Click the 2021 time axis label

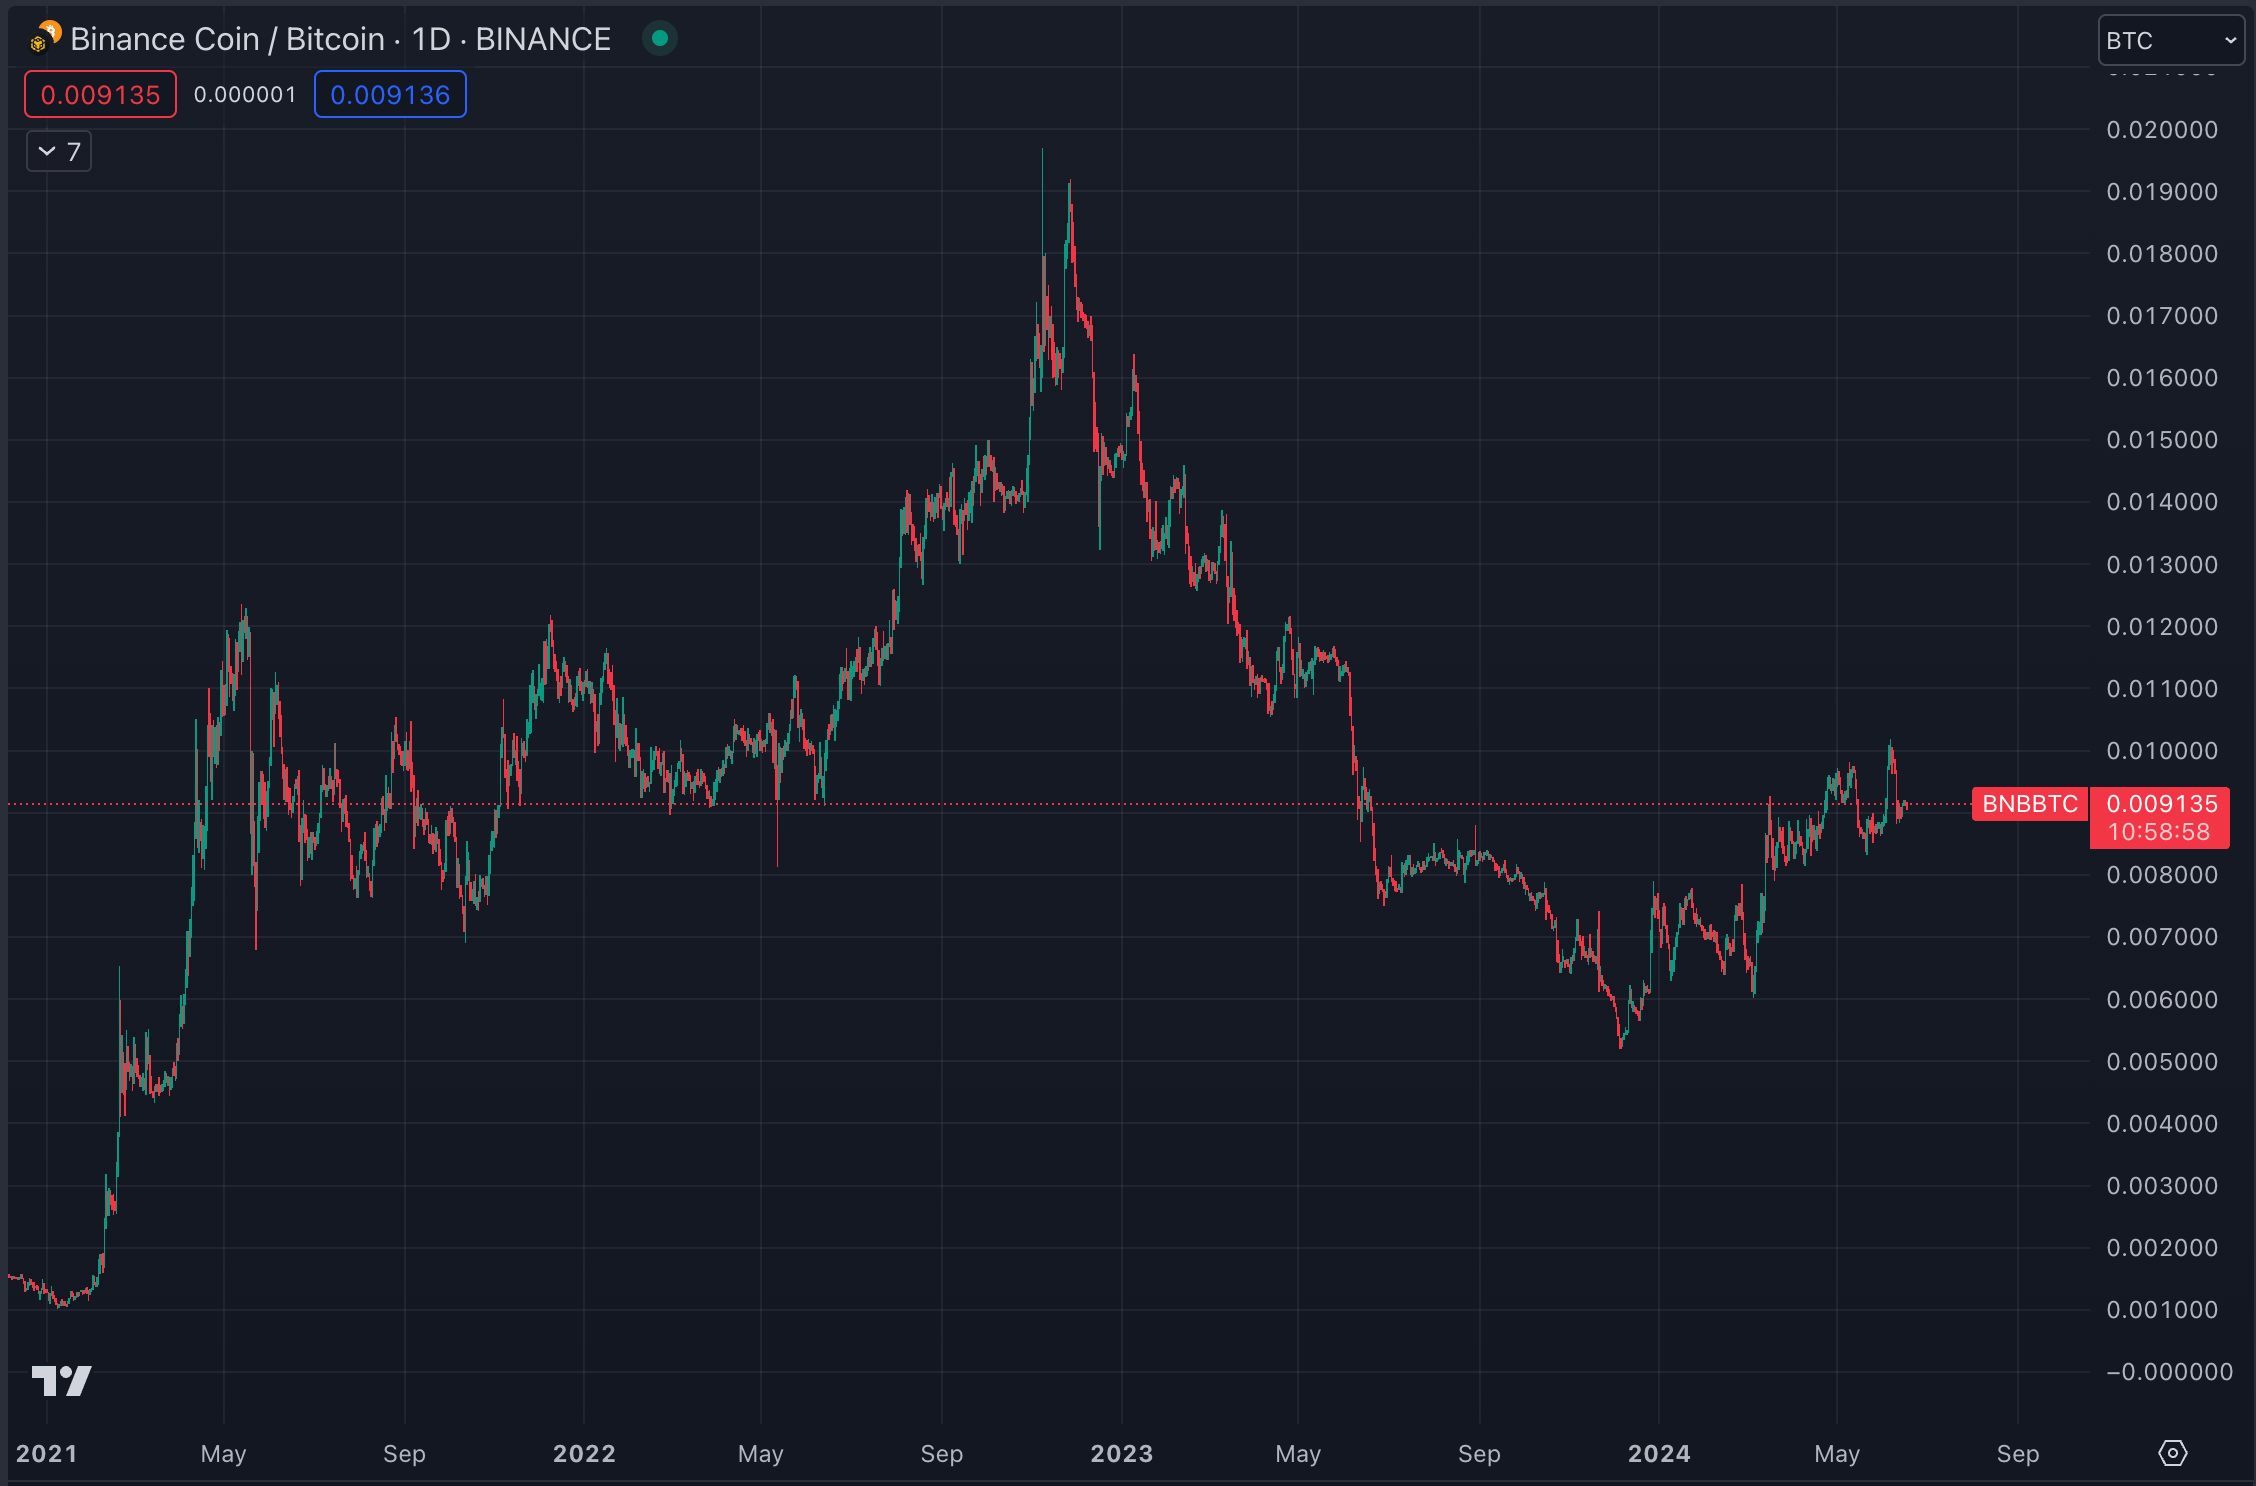tap(47, 1454)
